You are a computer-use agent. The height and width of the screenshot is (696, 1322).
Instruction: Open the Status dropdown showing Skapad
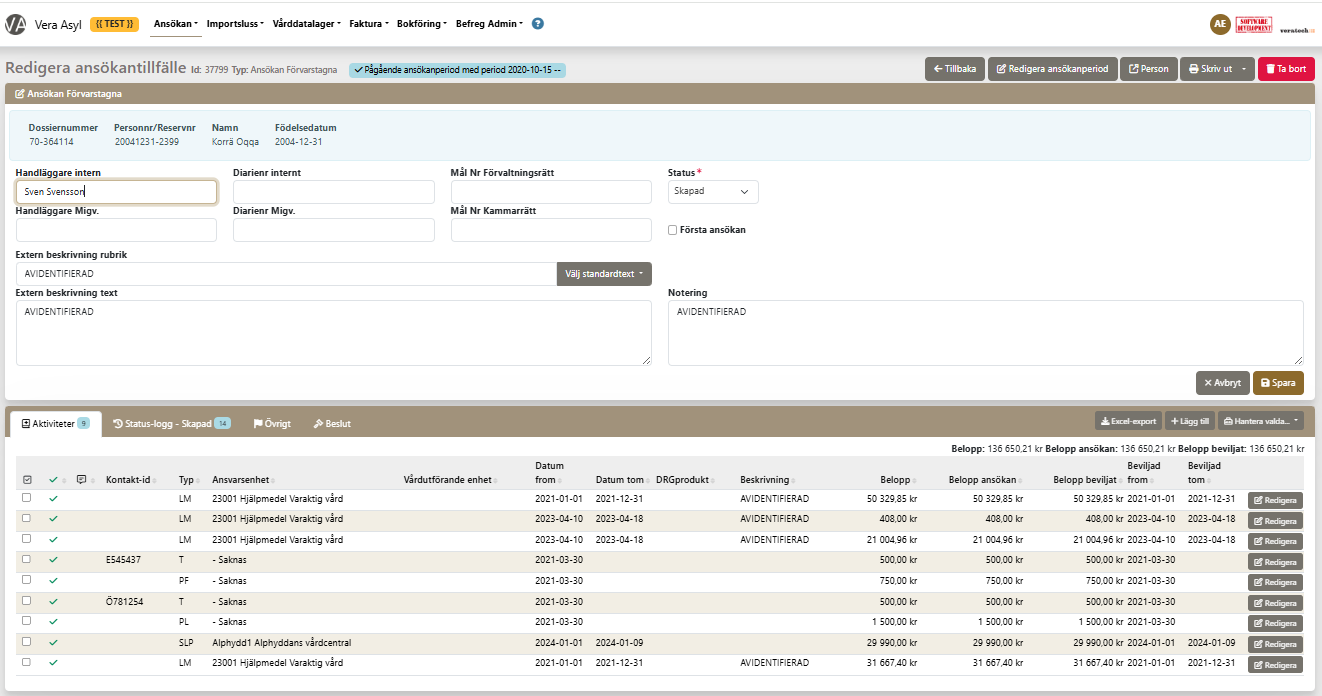tap(712, 192)
